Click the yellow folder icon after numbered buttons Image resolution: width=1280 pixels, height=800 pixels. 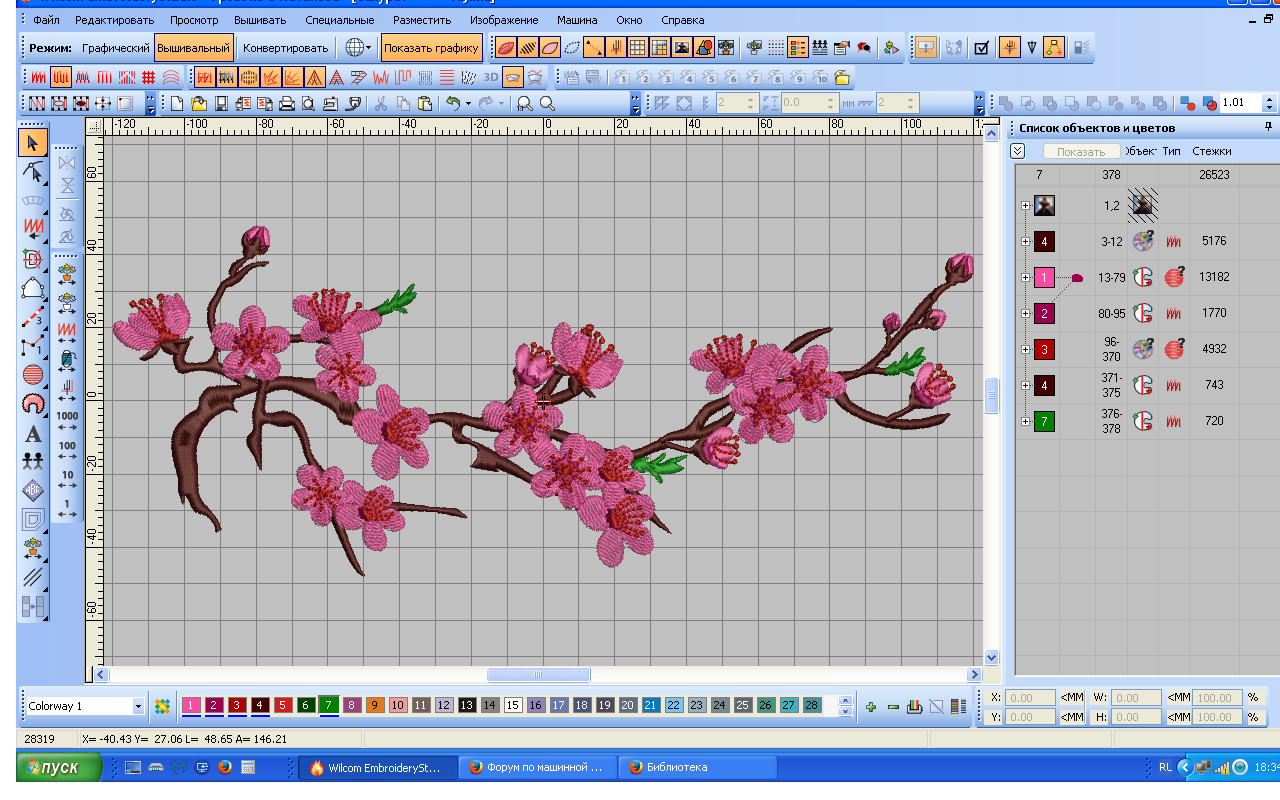(842, 77)
